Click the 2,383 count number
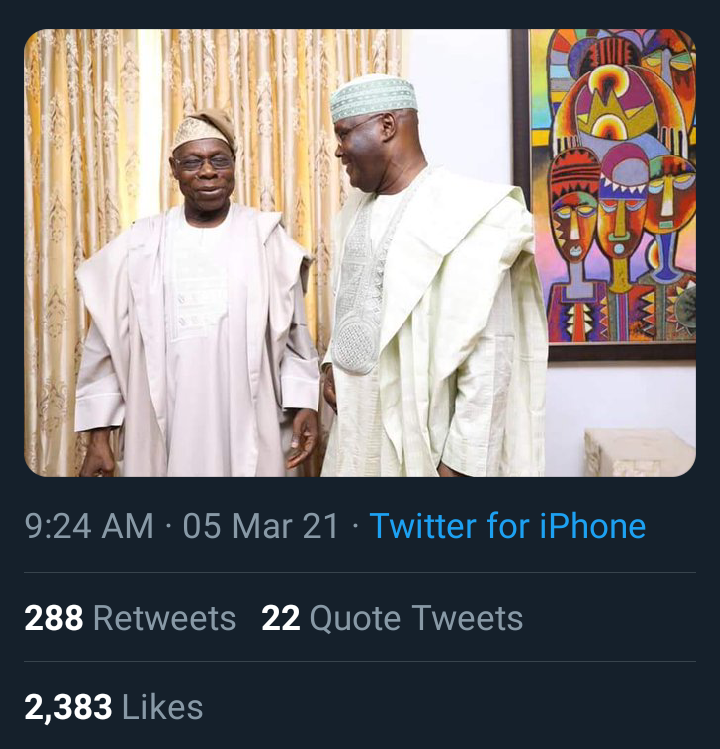Image resolution: width=720 pixels, height=749 pixels. point(68,707)
